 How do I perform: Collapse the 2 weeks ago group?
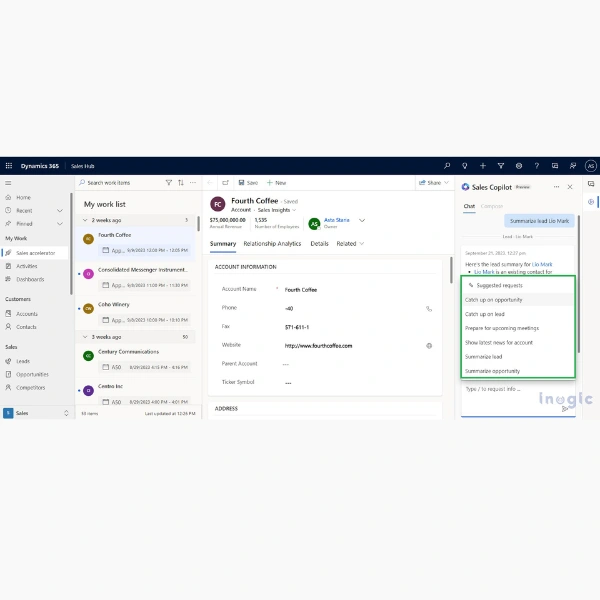coord(85,220)
